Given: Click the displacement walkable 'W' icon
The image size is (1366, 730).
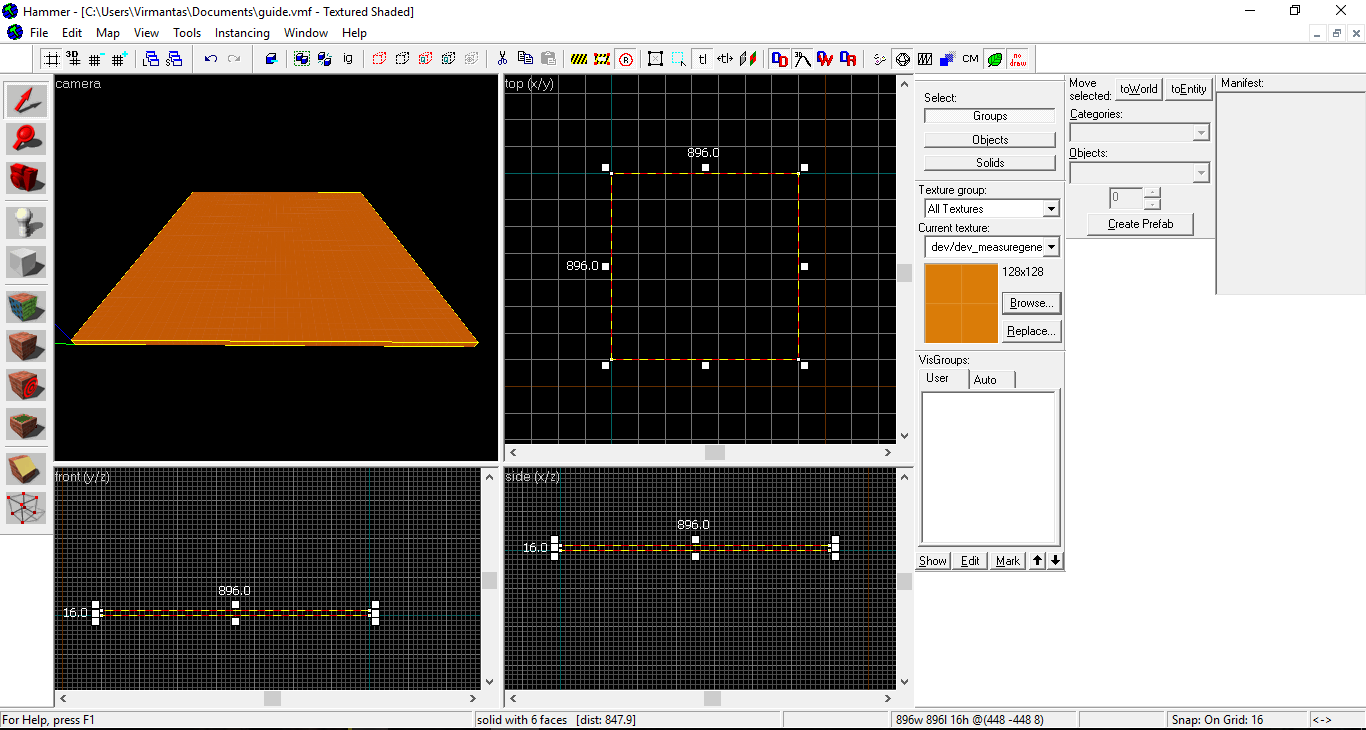Looking at the screenshot, I should 825,59.
